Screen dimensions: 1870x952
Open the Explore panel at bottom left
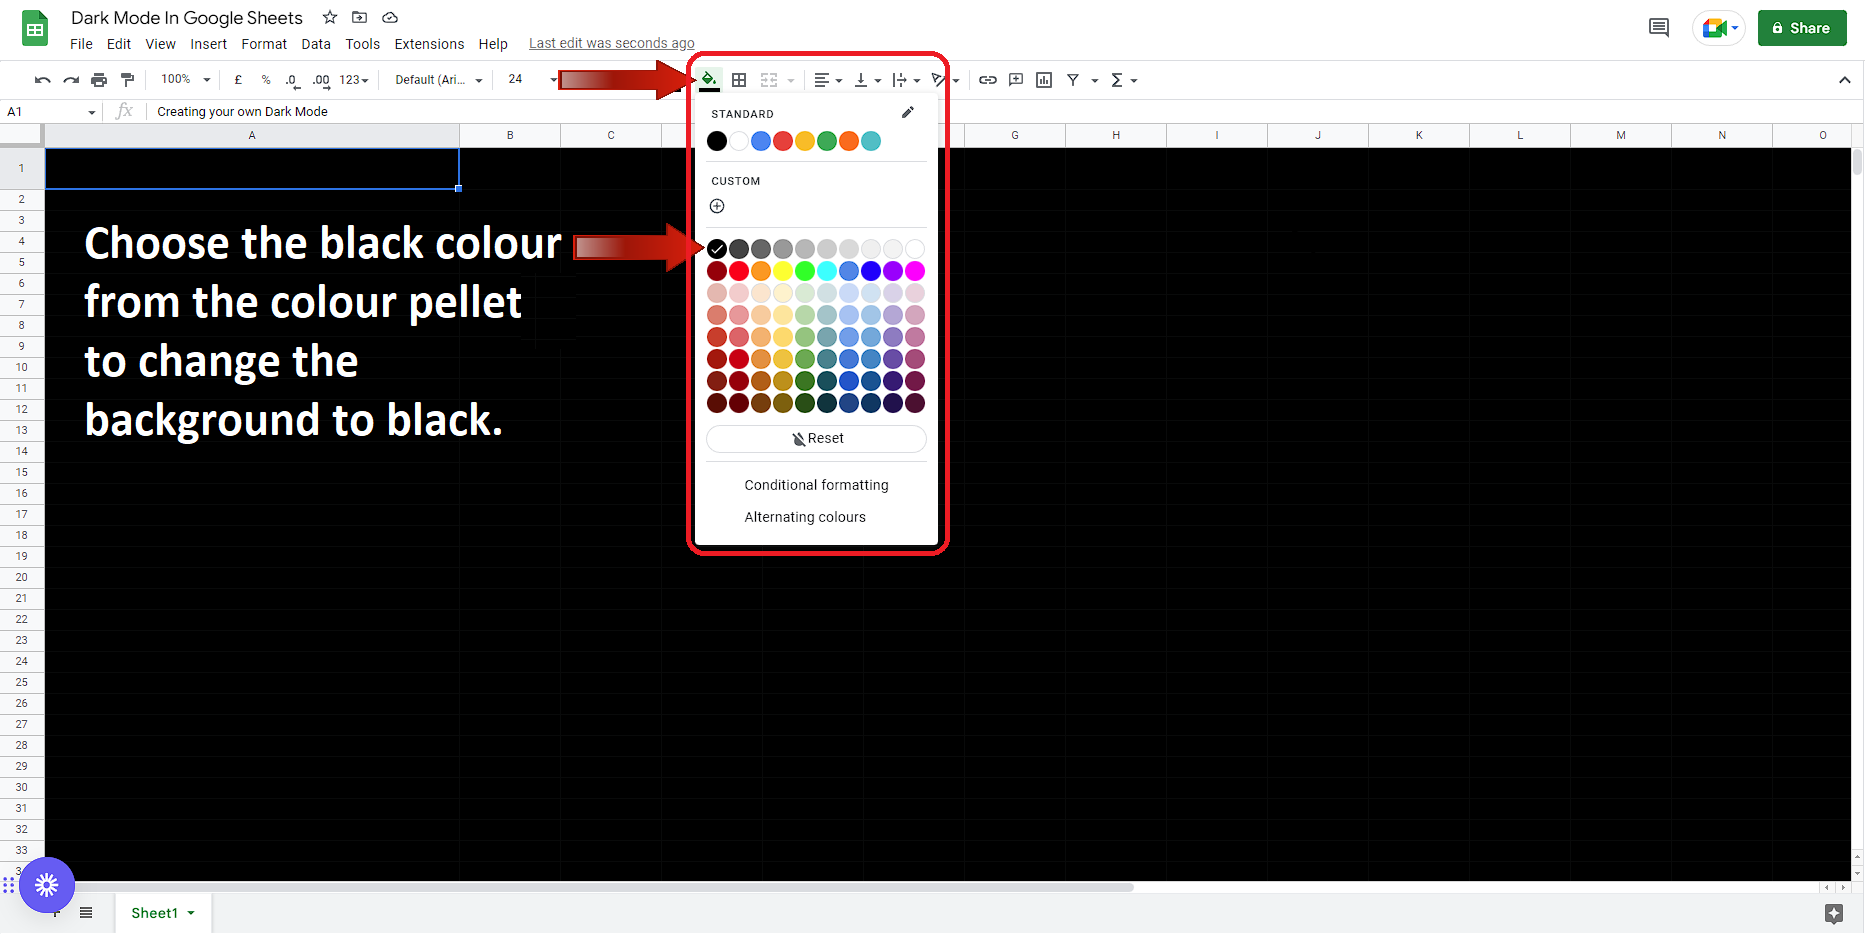[x=47, y=884]
